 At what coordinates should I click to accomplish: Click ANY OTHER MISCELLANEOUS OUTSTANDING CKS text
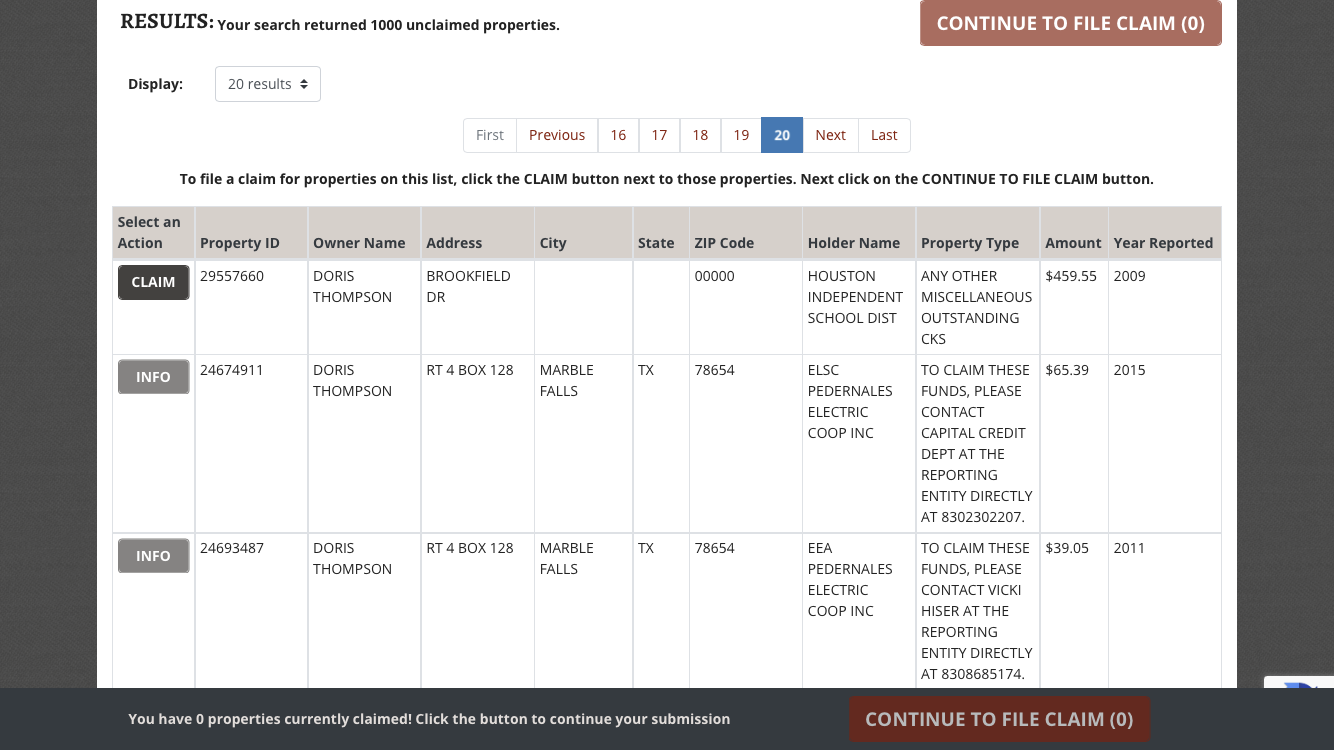976,307
